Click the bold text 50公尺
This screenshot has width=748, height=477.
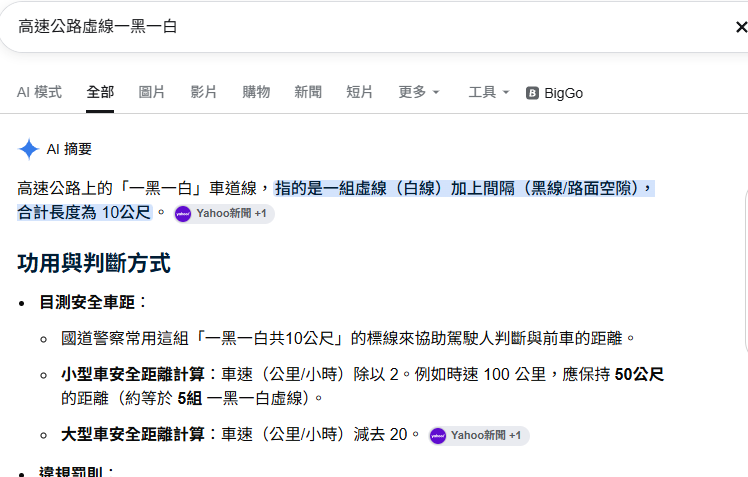pos(639,374)
